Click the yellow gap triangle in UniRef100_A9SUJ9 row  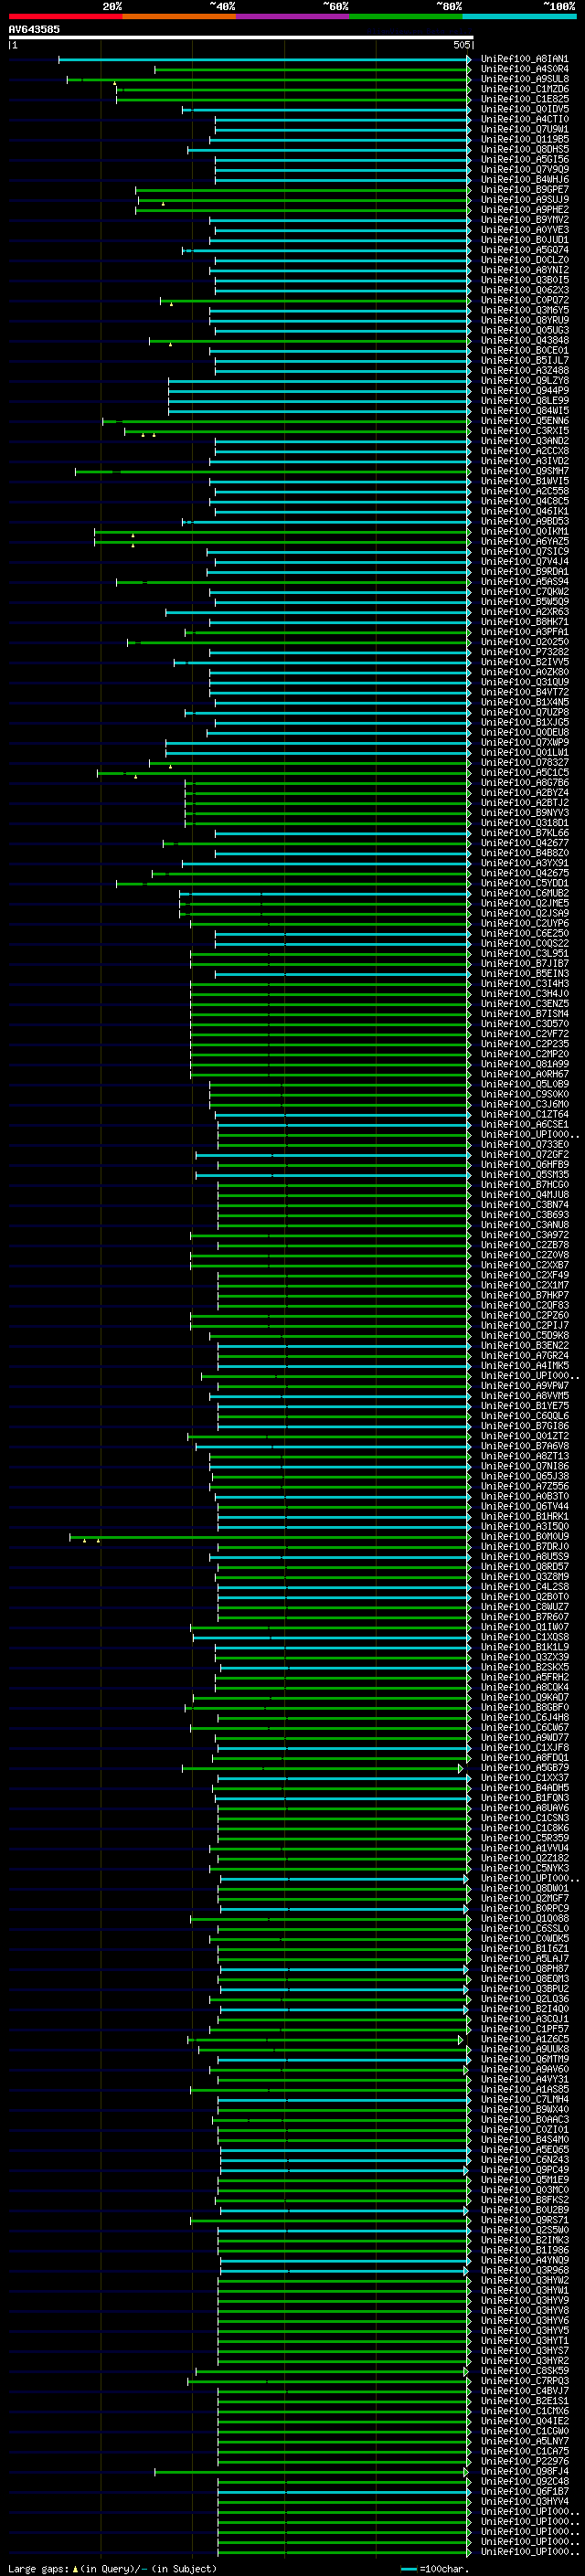[163, 203]
